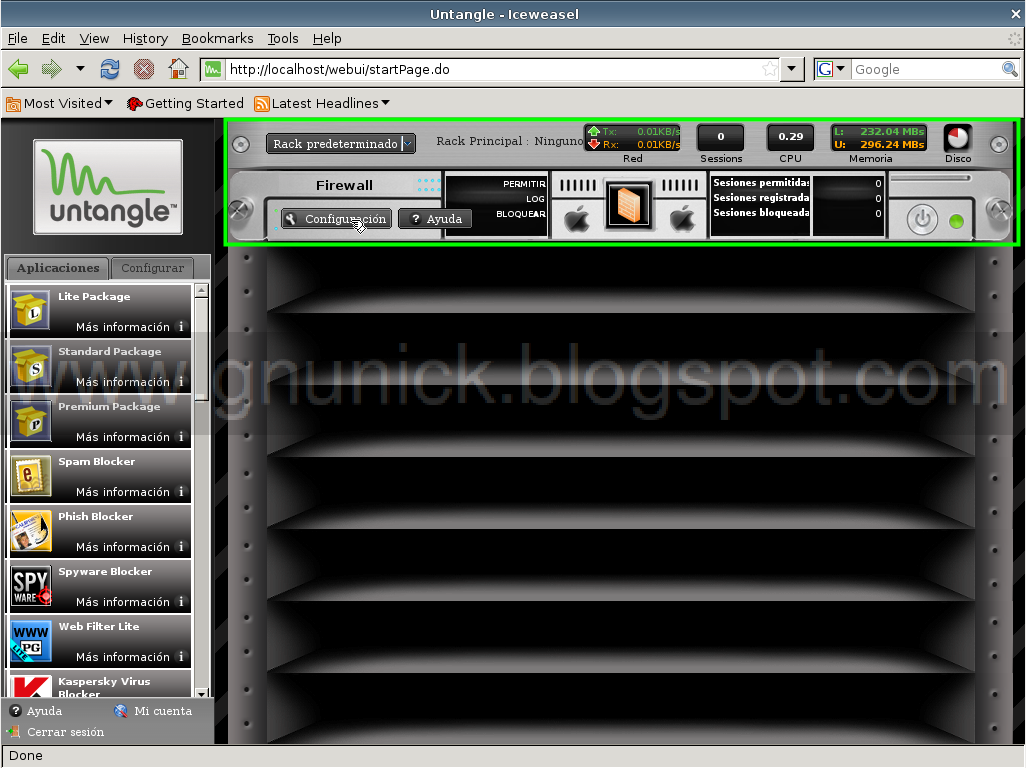Click the Firewall green status LED
The width and height of the screenshot is (1026, 768).
[957, 221]
